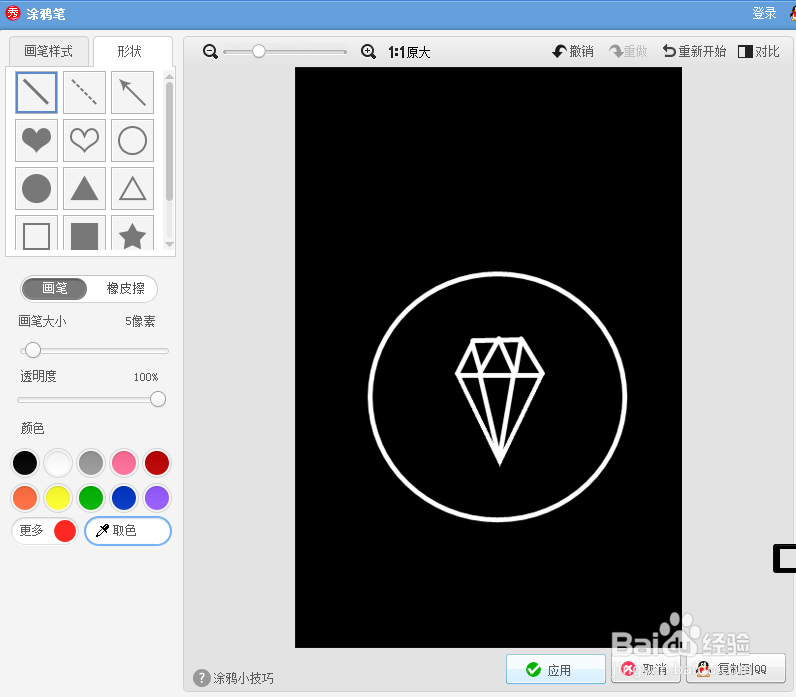Viewport: 796px width, 697px height.
Task: Select the arrow shape
Action: tap(132, 92)
